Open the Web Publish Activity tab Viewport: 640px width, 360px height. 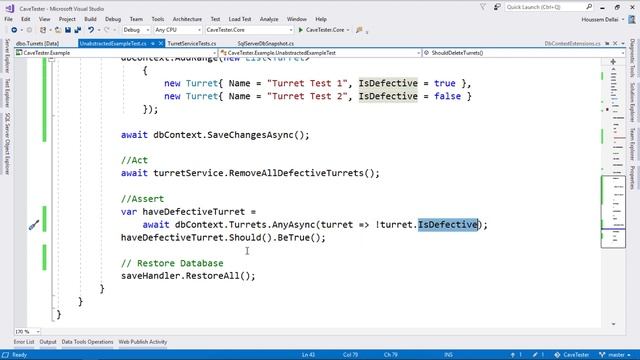coord(142,342)
